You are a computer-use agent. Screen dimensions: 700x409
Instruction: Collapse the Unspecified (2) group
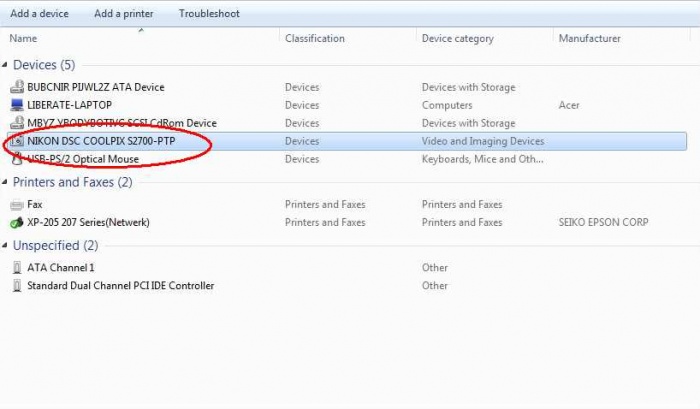(x=6, y=245)
